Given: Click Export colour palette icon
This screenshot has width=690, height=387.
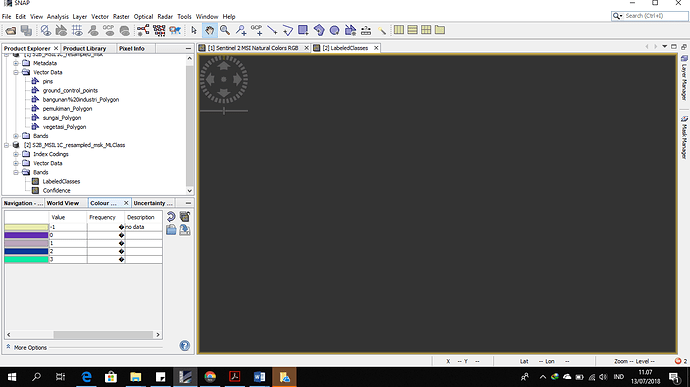Looking at the screenshot, I should [185, 230].
